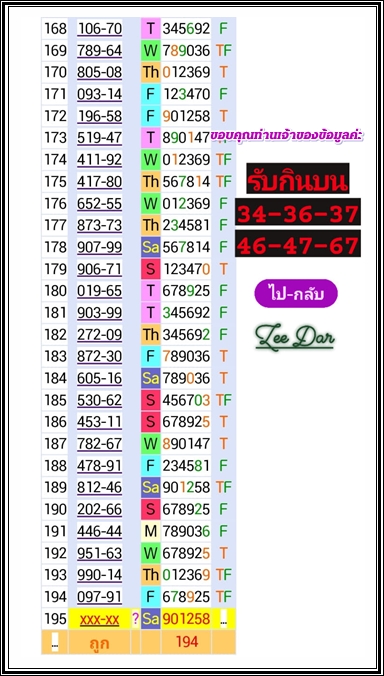The width and height of the screenshot is (384, 676).
Task: Click the 345692 value in row 168
Action: click(x=186, y=29)
